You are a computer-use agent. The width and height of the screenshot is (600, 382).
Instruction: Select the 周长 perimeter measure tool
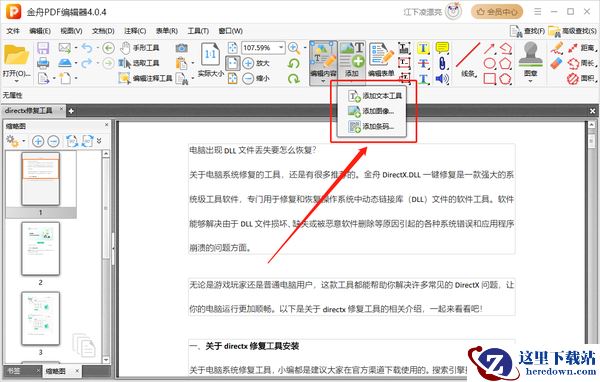point(582,63)
